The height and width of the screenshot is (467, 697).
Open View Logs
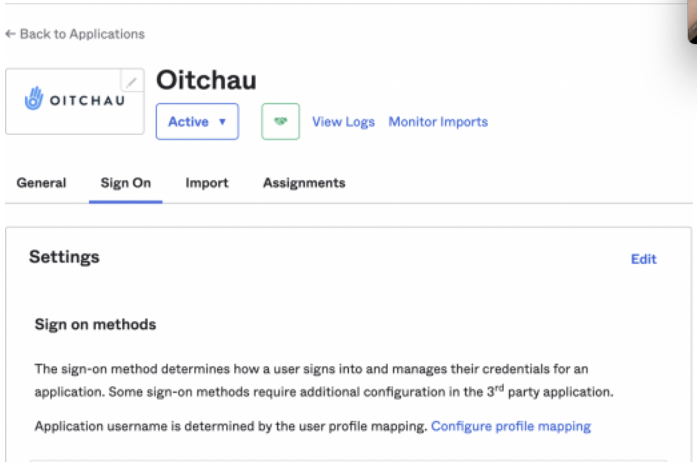[x=343, y=122]
